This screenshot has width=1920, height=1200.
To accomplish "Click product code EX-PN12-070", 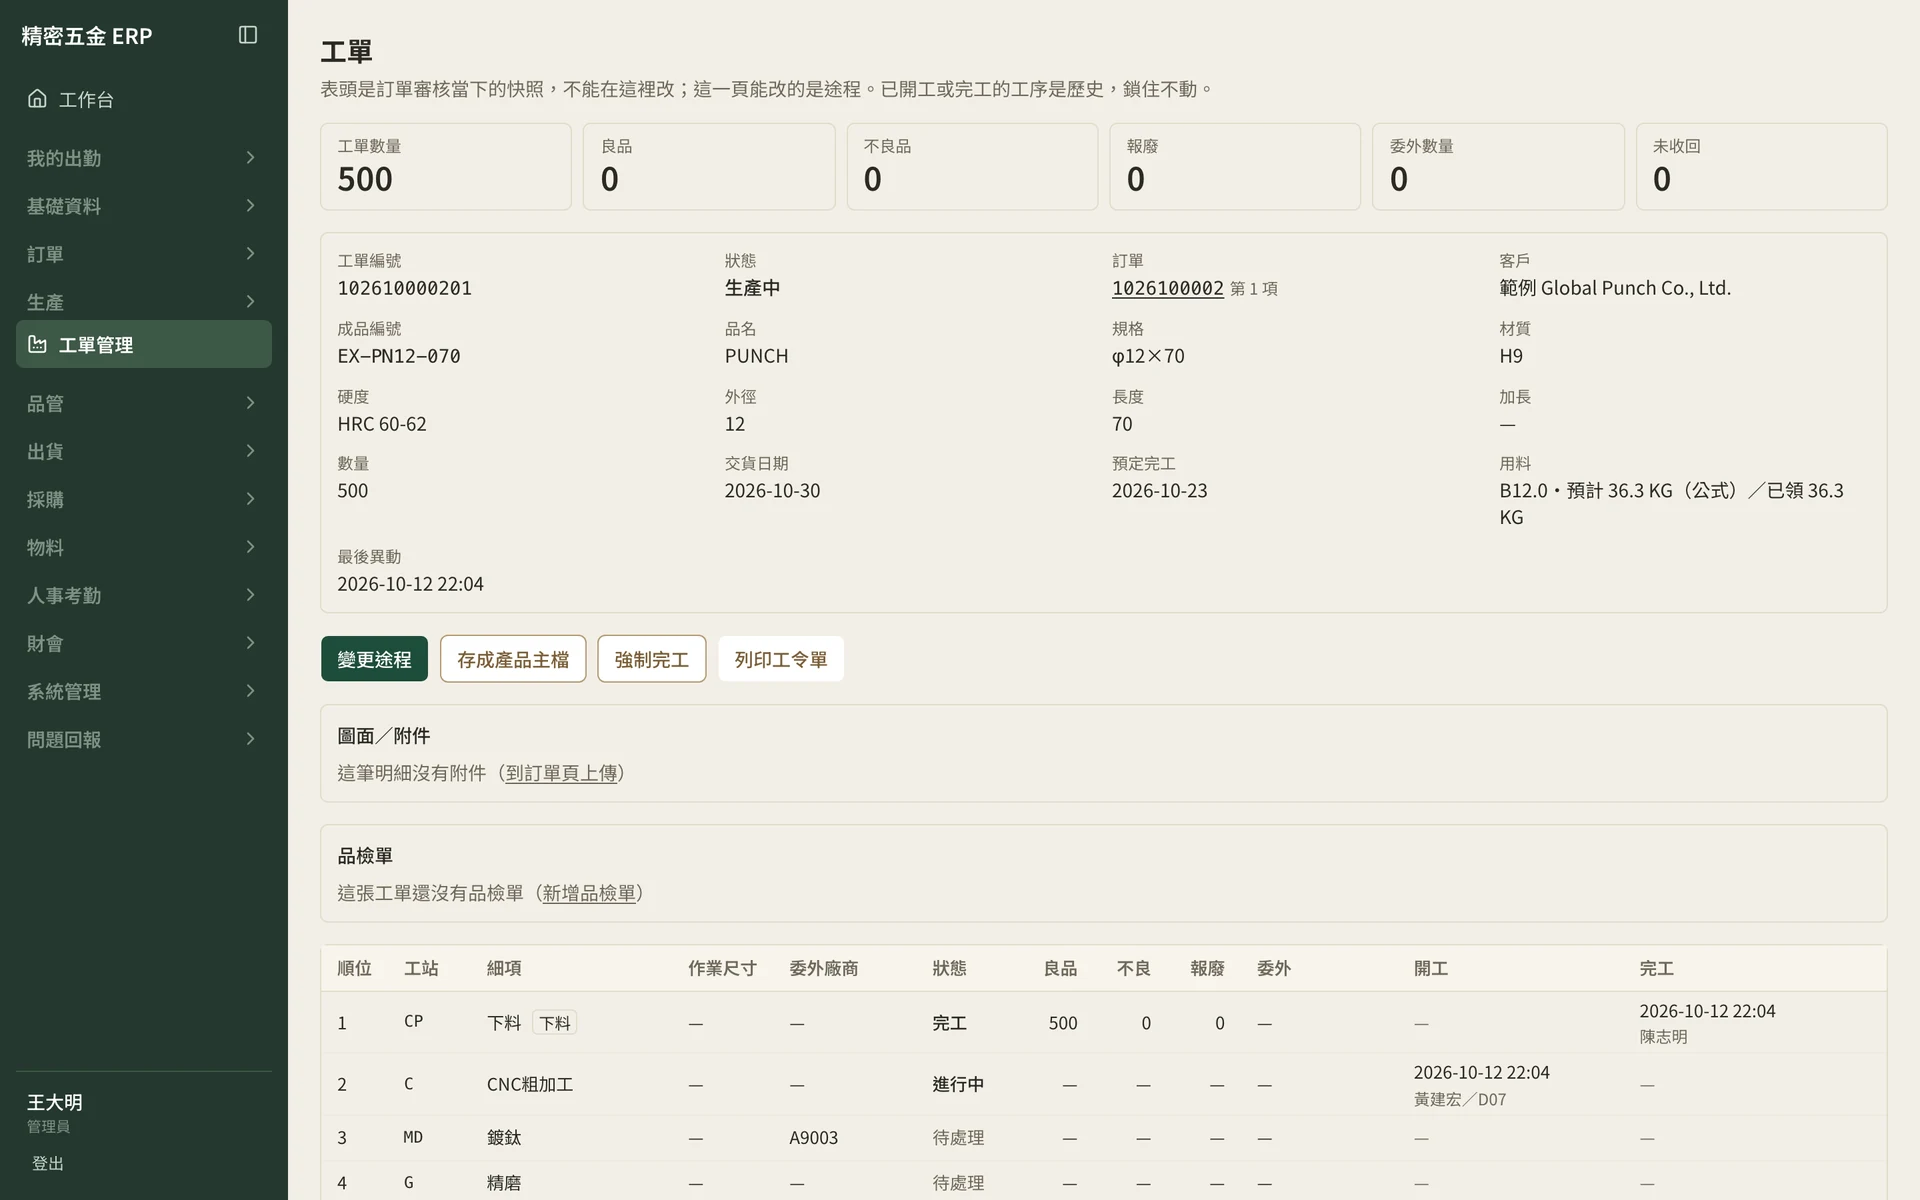I will (x=399, y=356).
